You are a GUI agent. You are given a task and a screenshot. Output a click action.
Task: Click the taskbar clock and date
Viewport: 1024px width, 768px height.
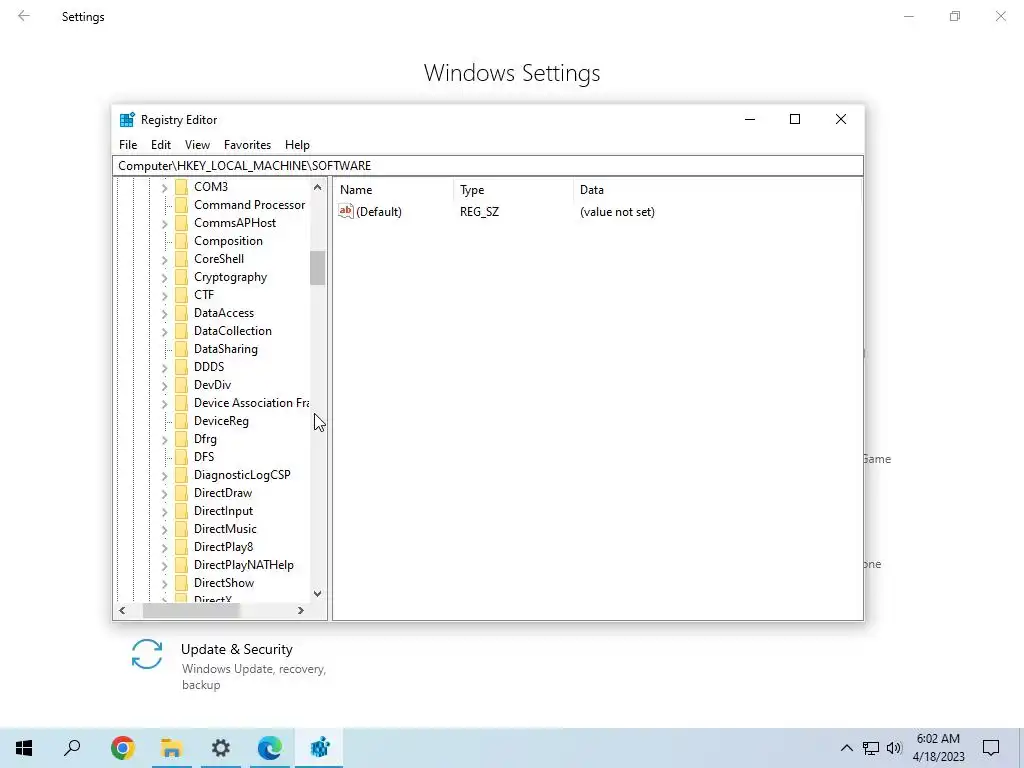(938, 748)
